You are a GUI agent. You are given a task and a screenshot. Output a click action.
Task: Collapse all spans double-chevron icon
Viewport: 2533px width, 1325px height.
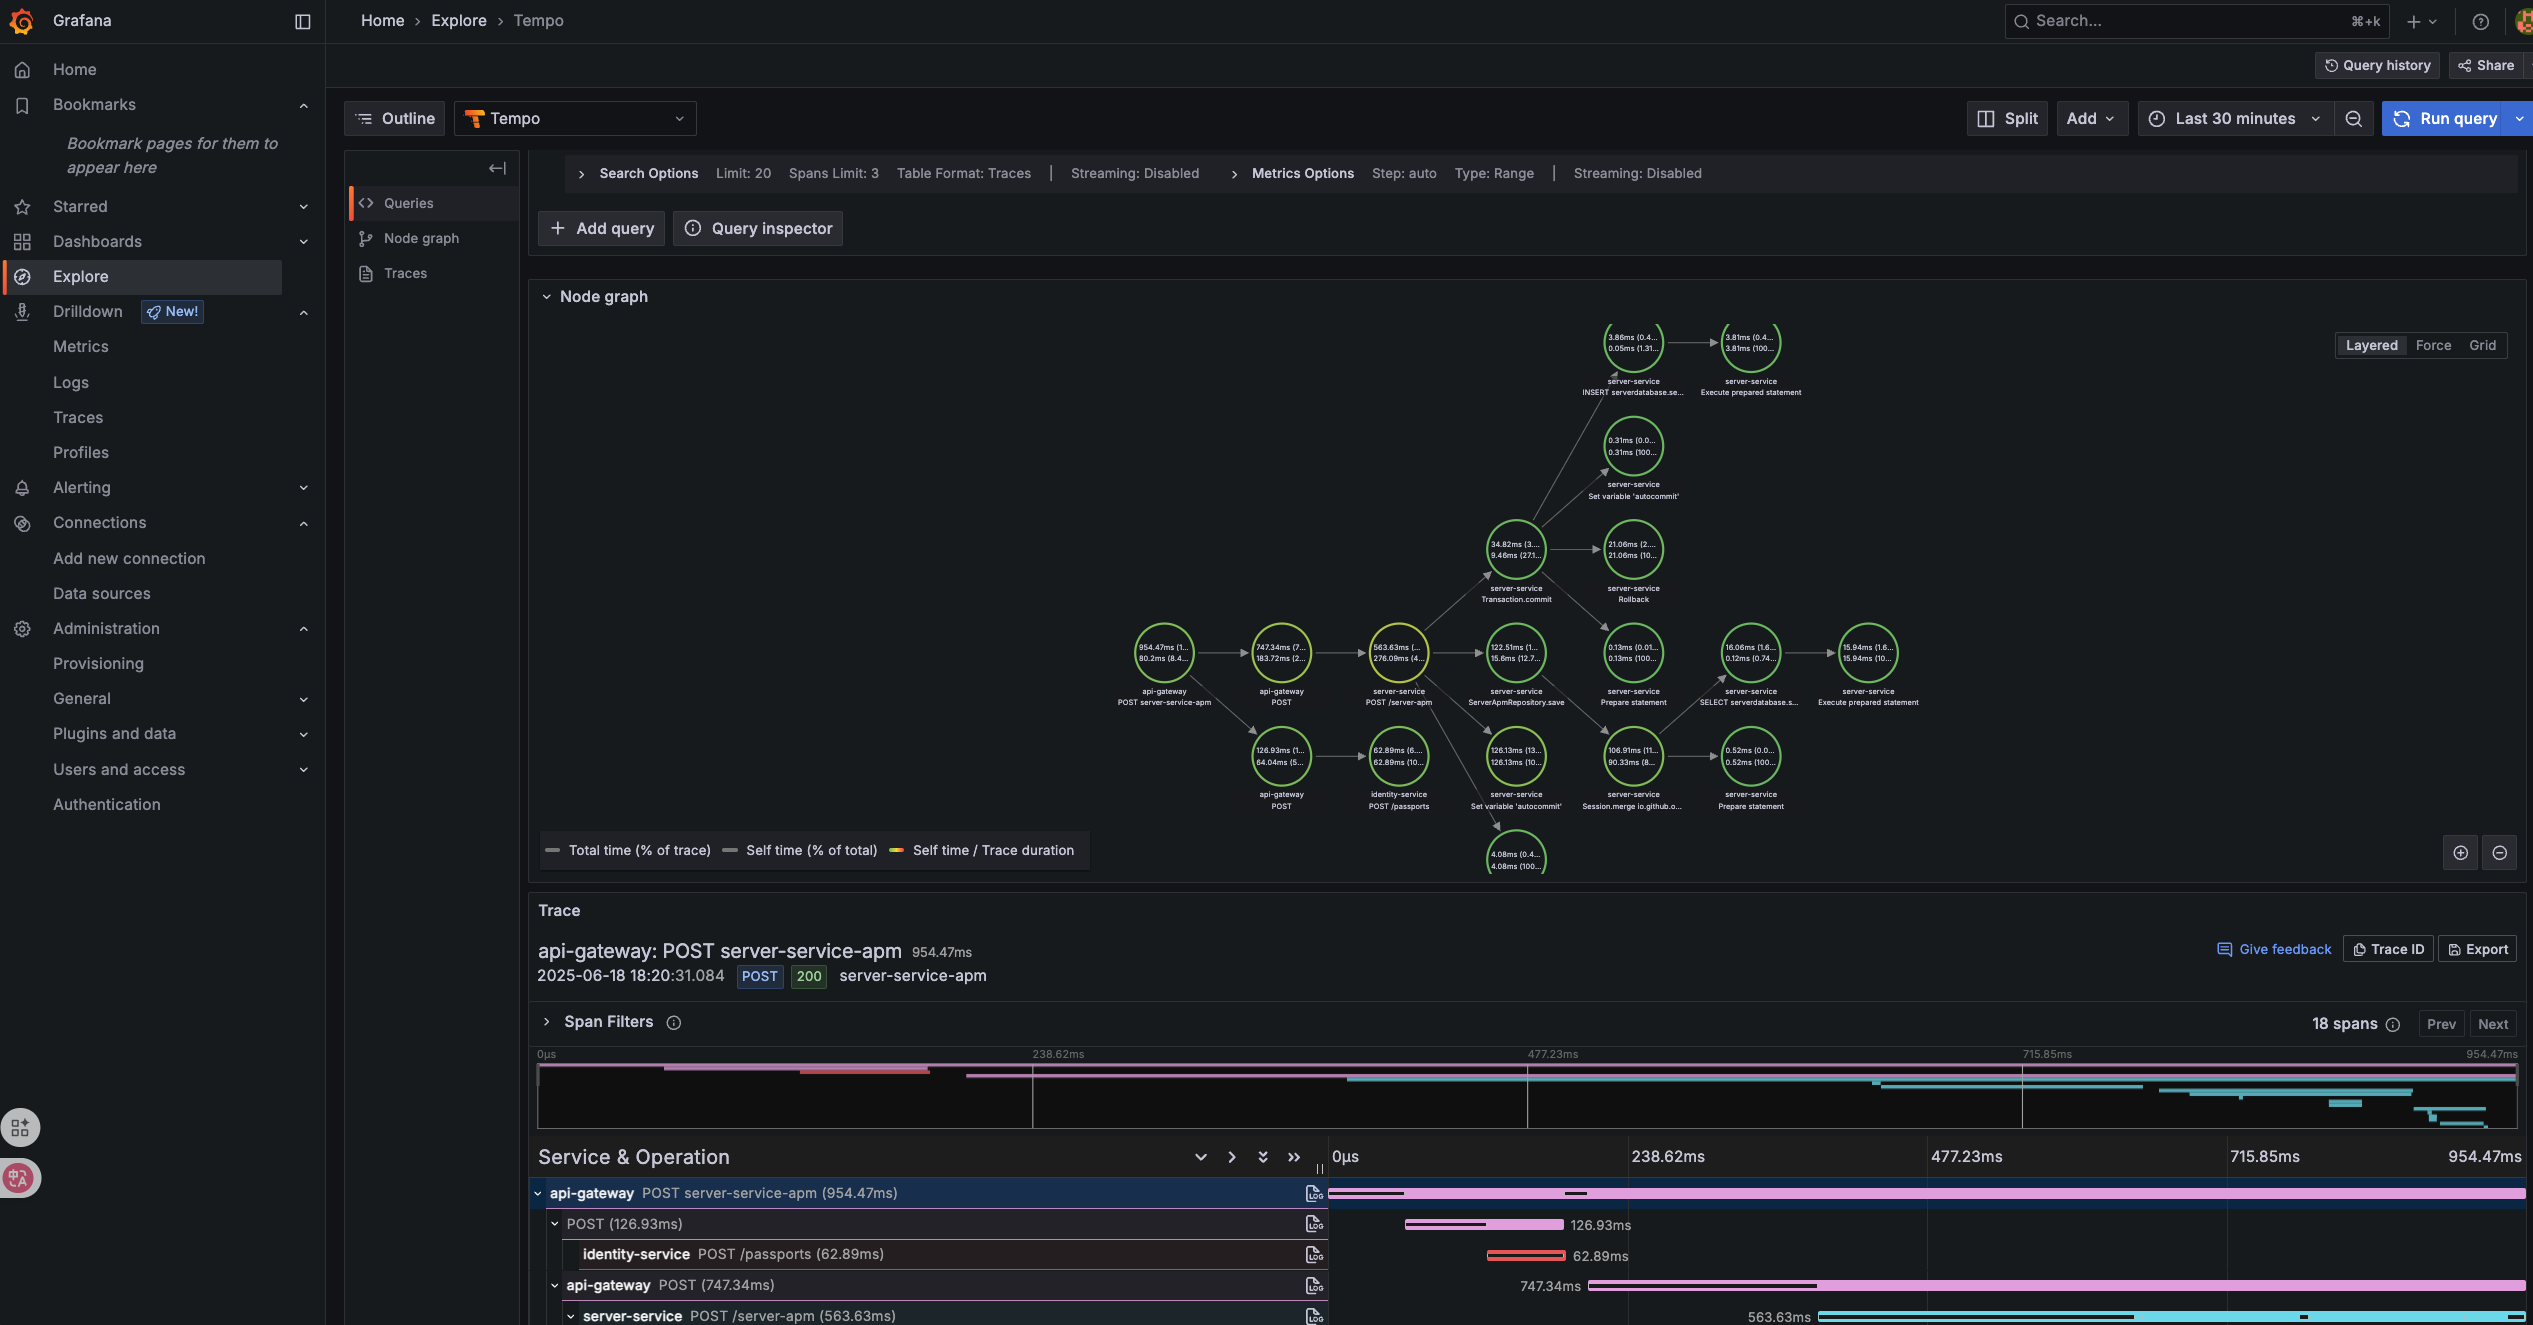(1294, 1157)
